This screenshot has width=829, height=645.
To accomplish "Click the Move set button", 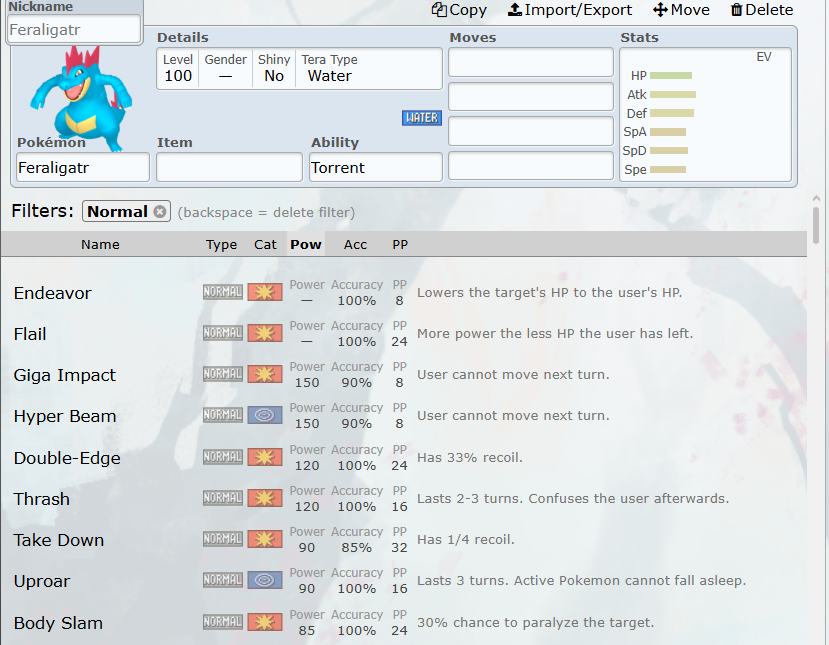I will pos(681,10).
